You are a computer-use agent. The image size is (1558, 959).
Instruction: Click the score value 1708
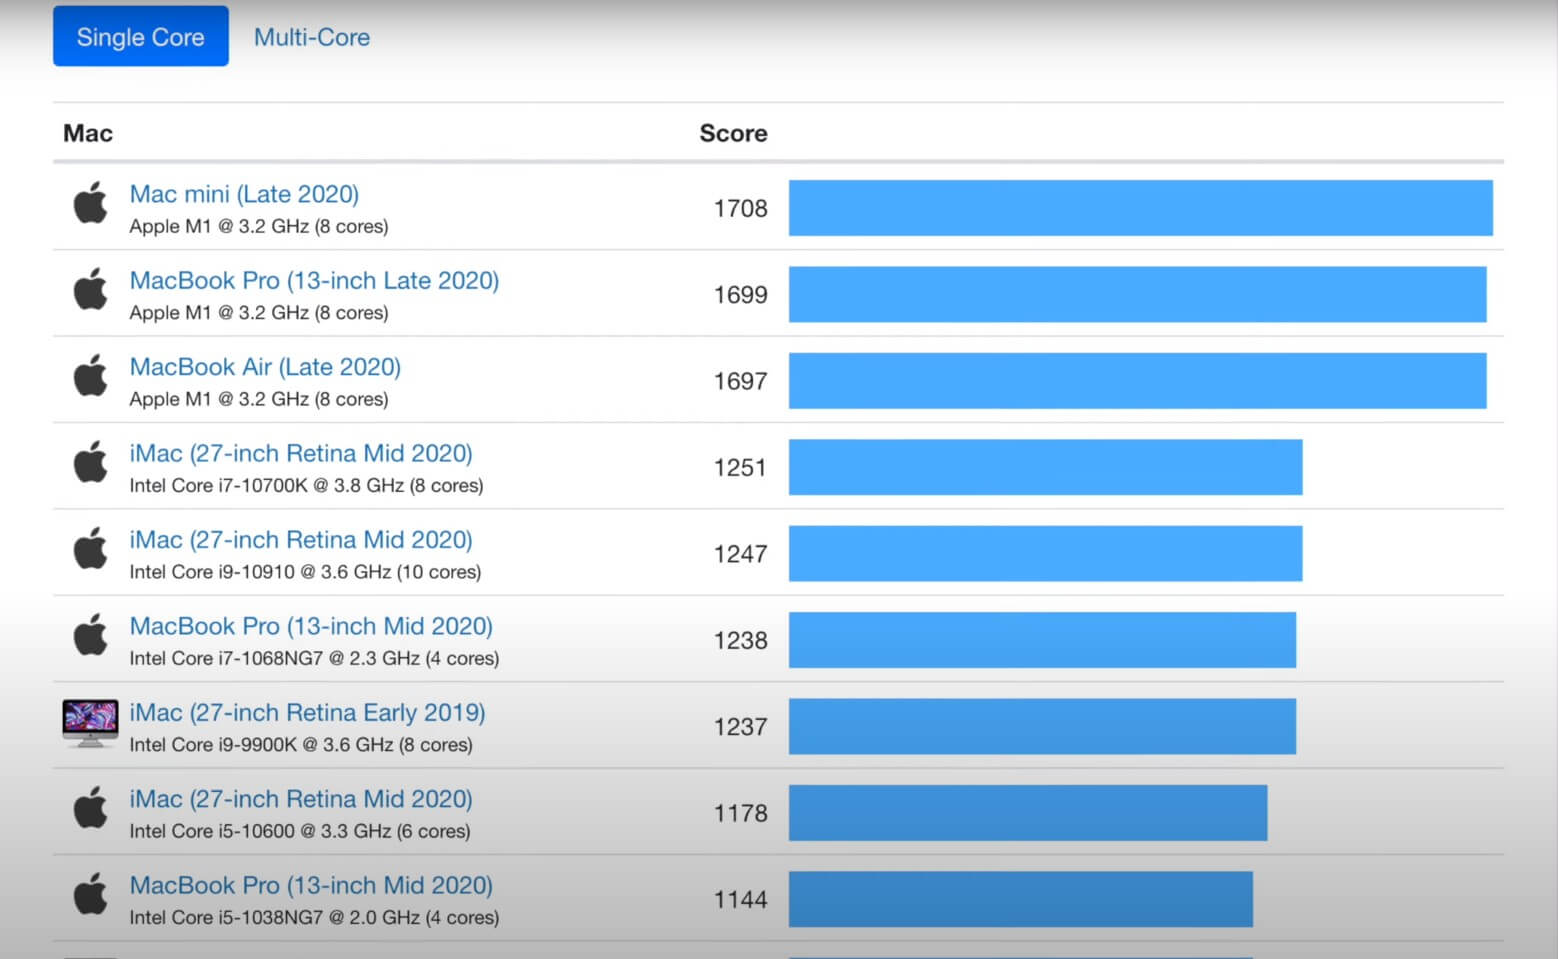coord(740,208)
